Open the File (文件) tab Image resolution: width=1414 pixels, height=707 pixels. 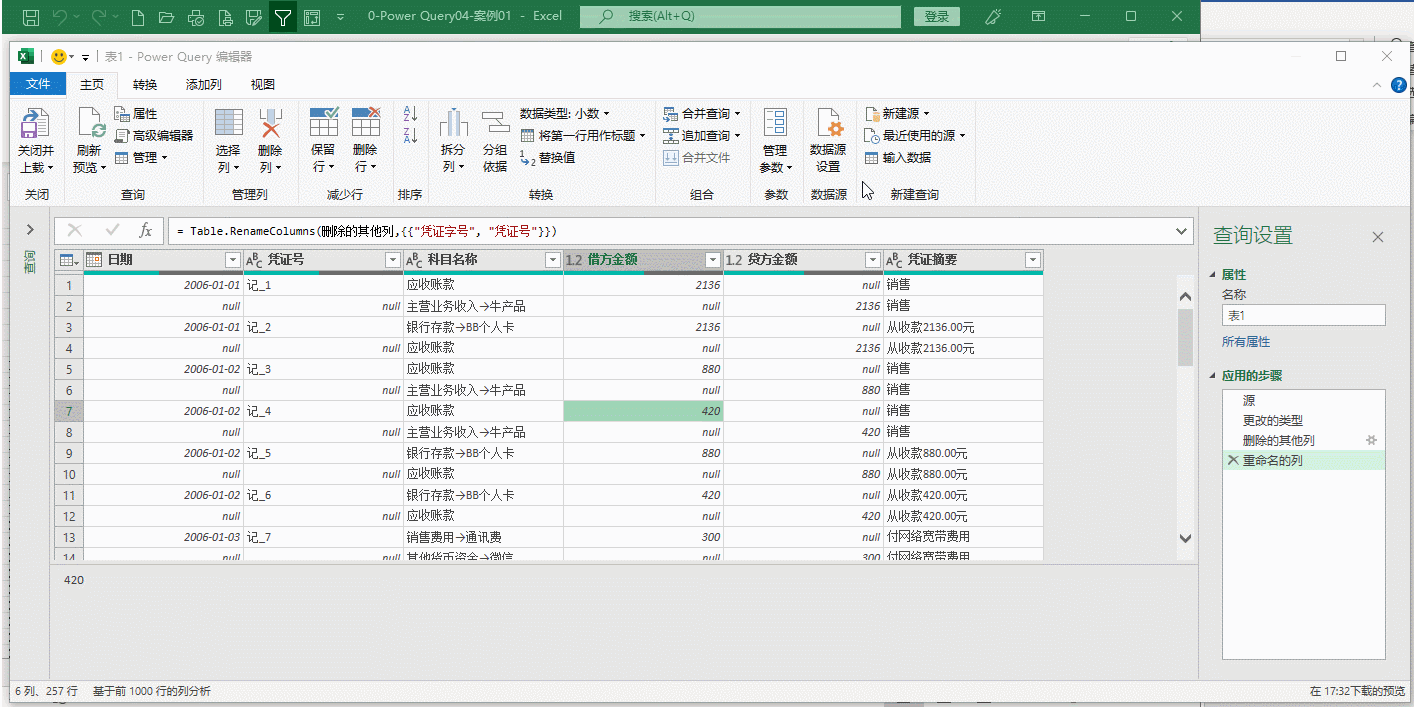coord(38,85)
